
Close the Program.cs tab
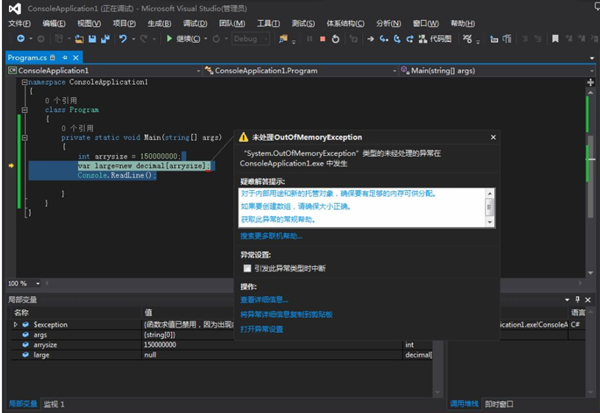tap(76, 57)
